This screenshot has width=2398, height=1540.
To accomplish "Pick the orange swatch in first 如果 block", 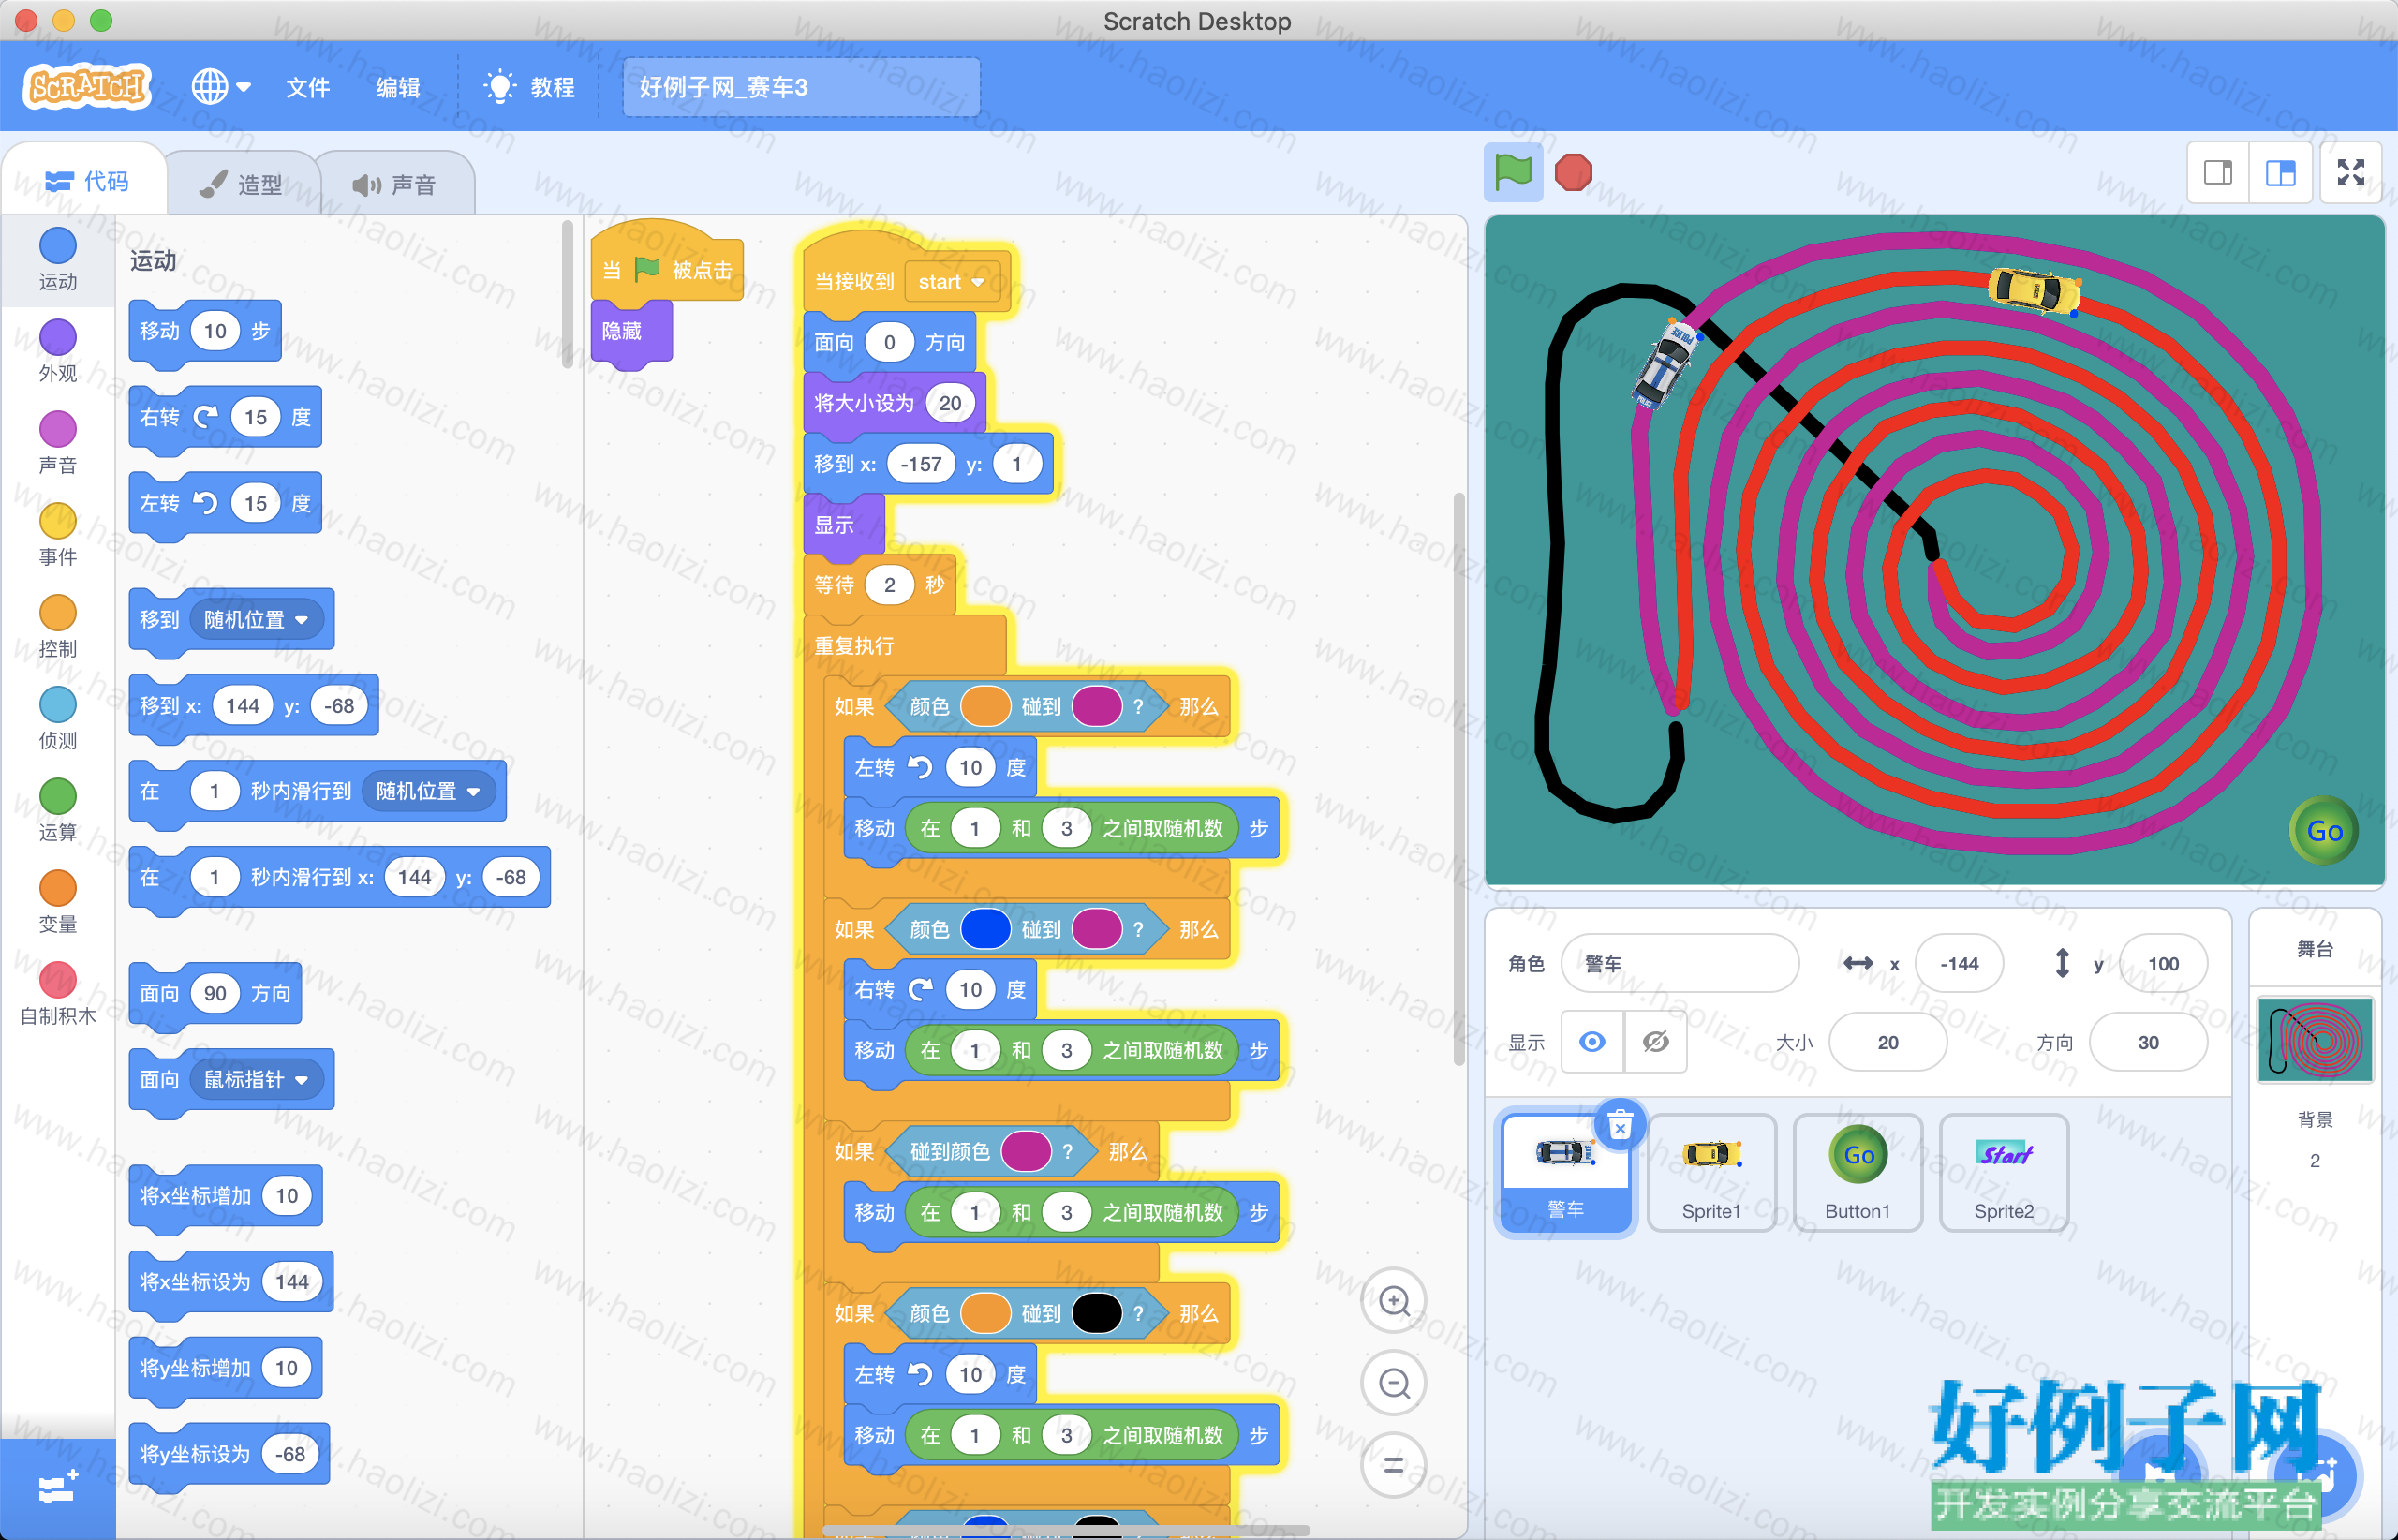I will (x=986, y=707).
